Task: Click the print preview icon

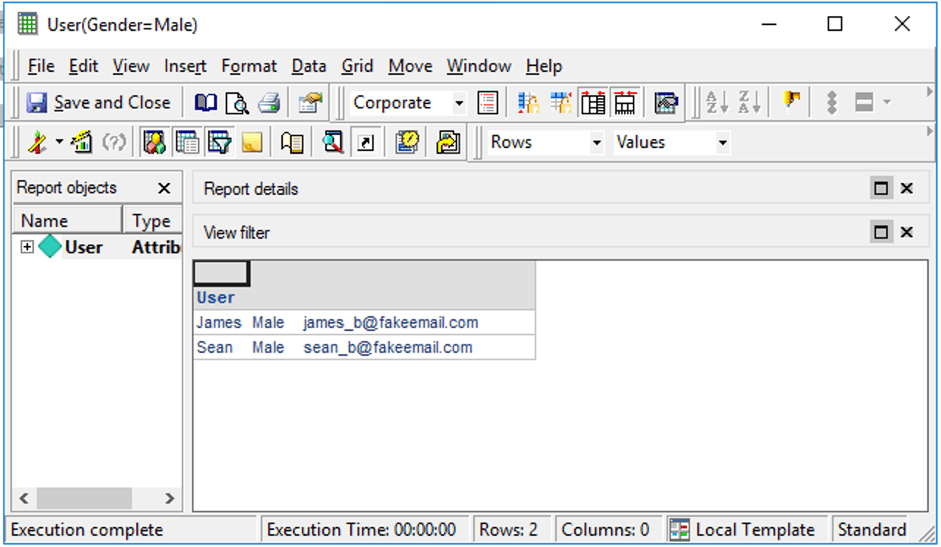Action: 237,103
